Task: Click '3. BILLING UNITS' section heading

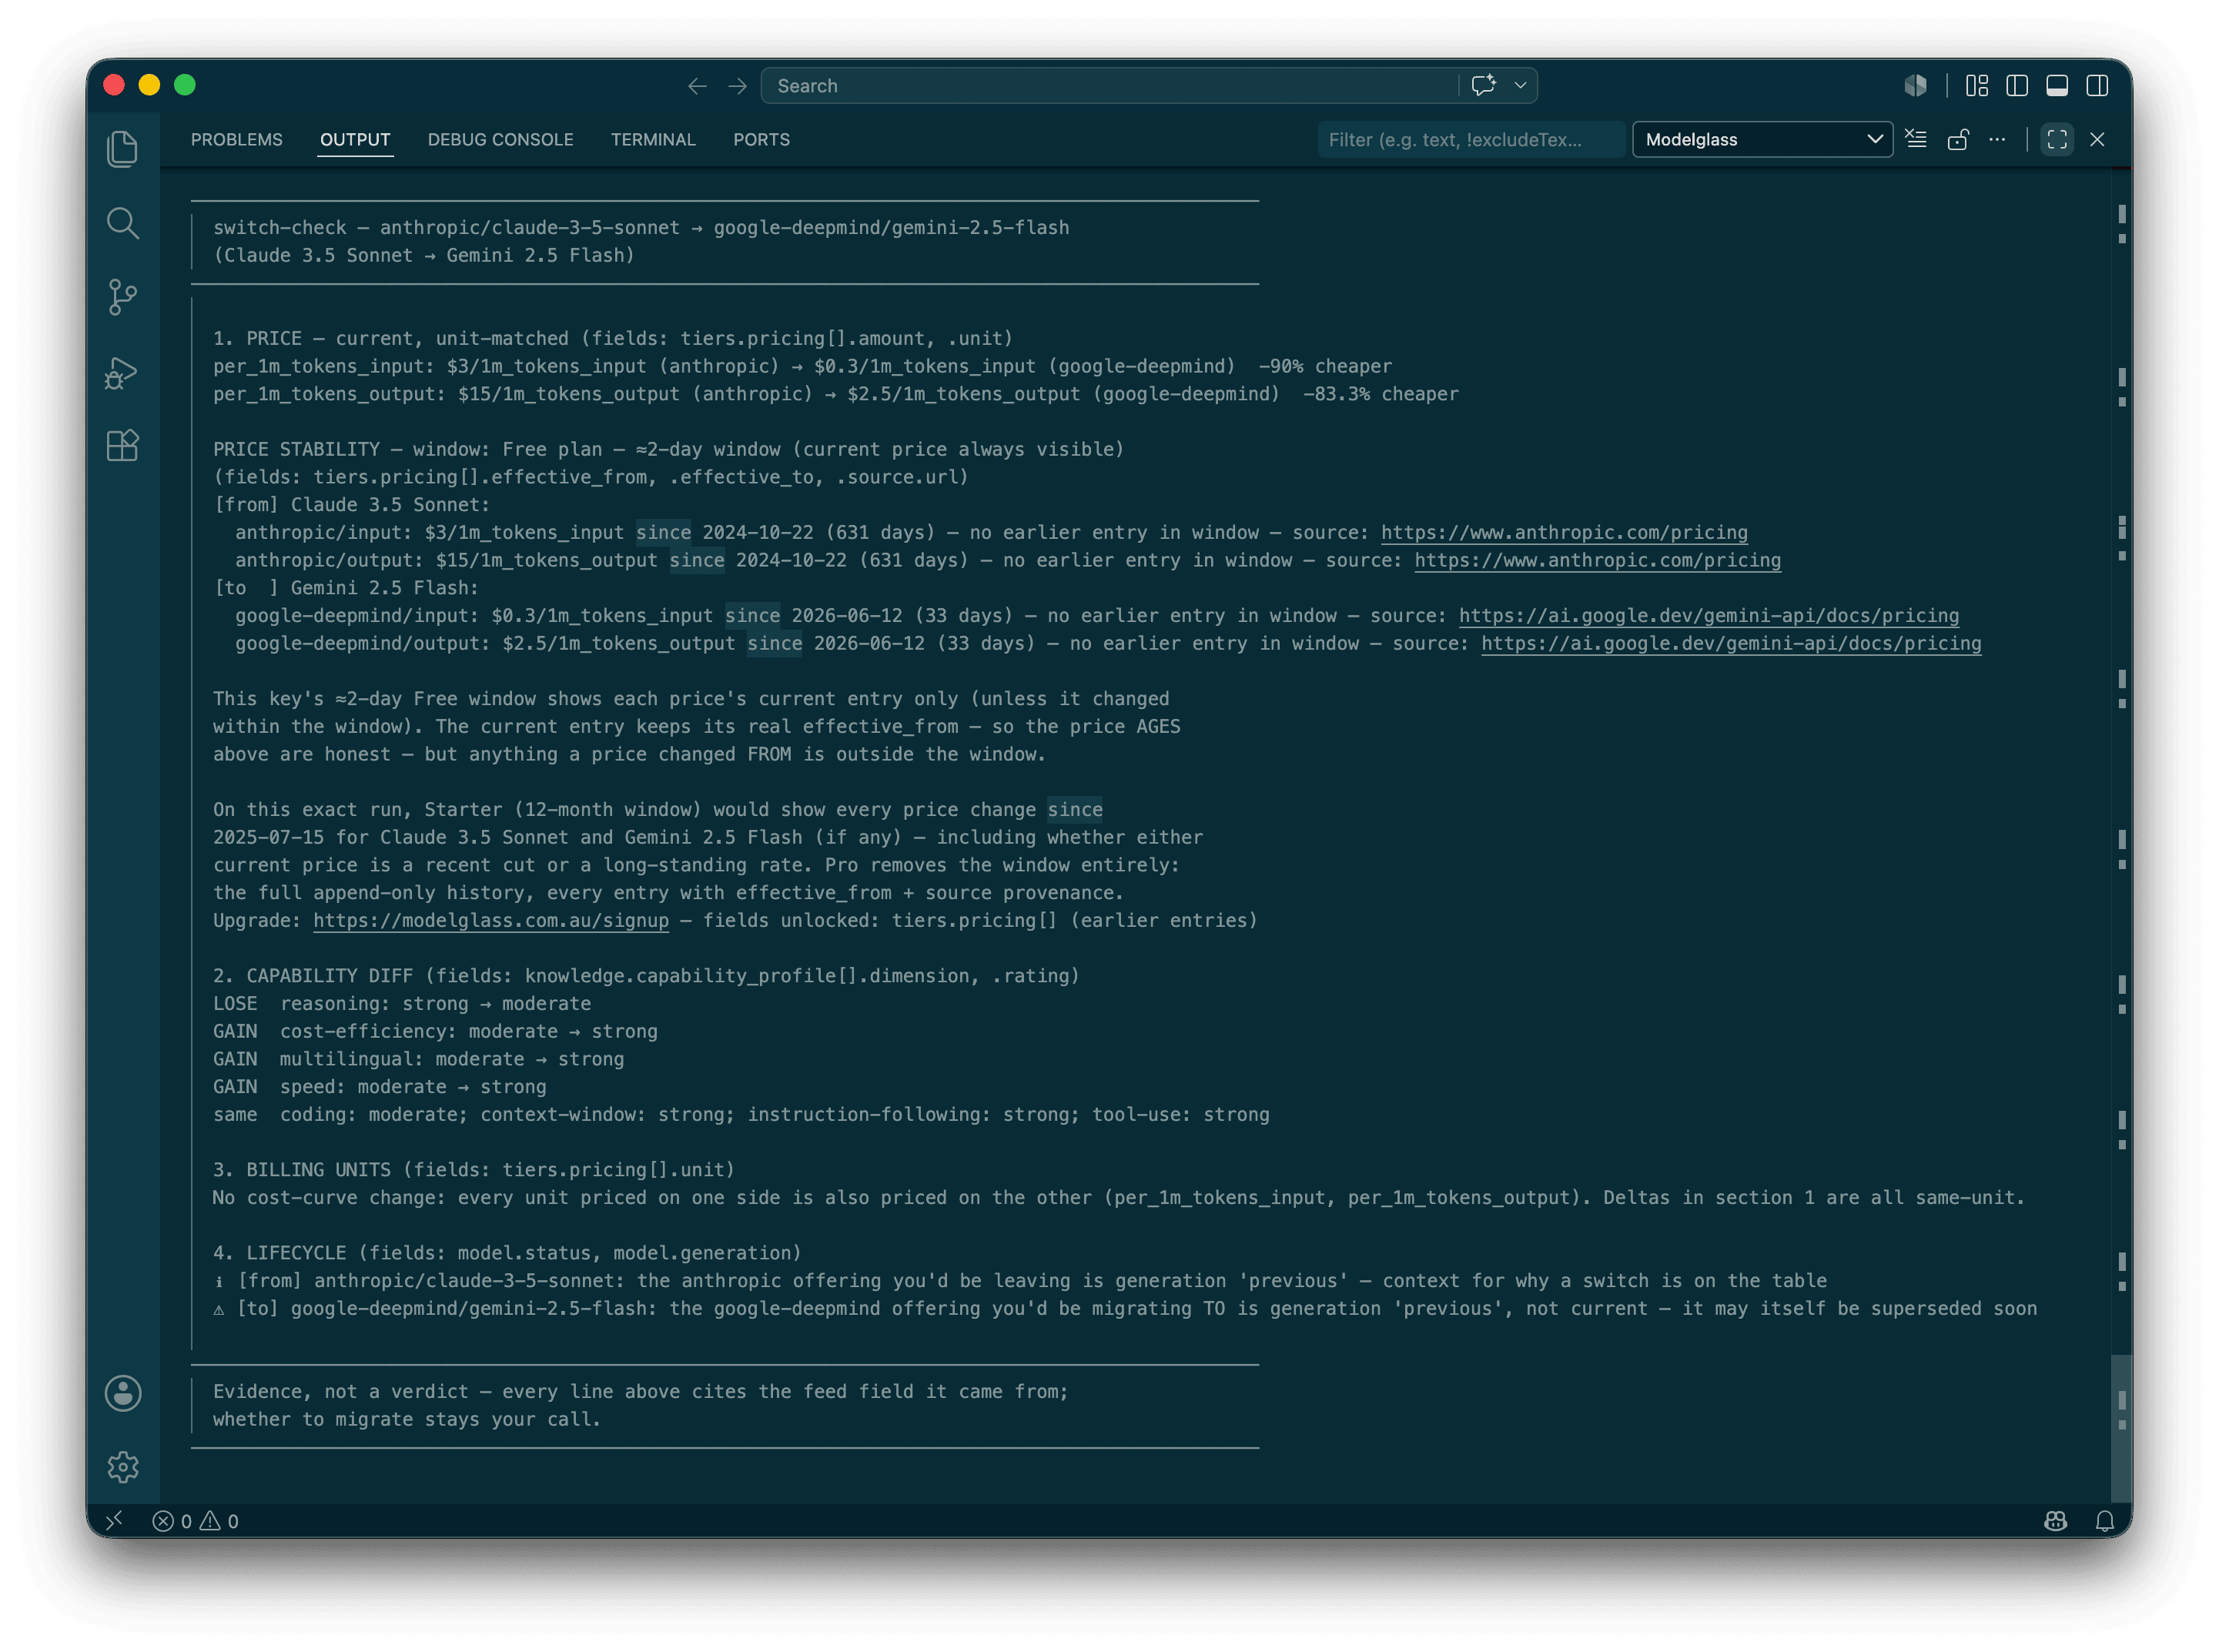Action: tap(474, 1169)
